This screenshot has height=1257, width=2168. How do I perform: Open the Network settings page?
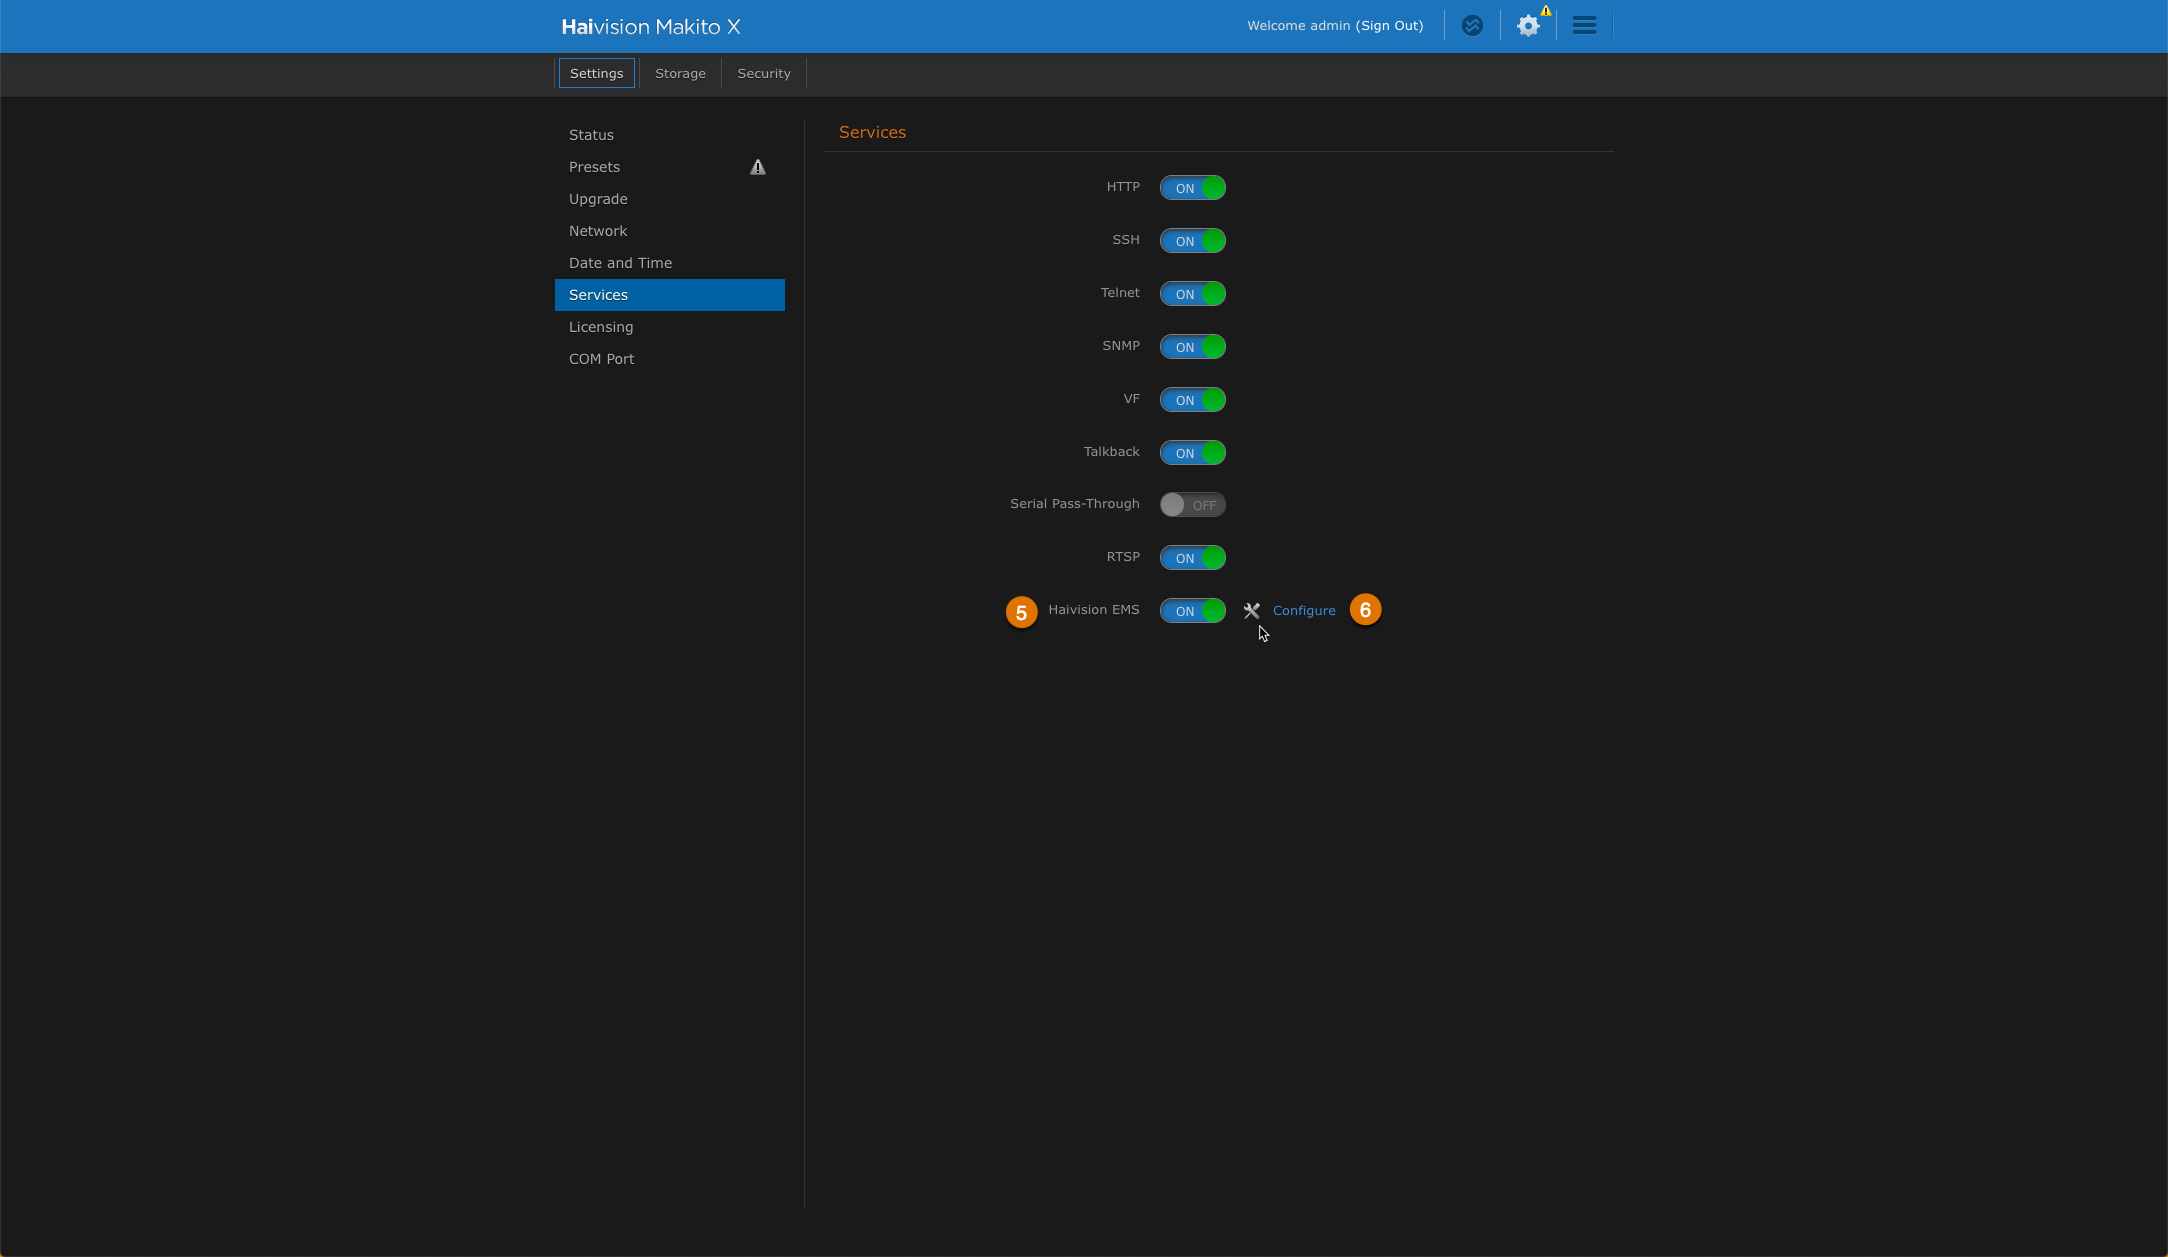(x=598, y=231)
